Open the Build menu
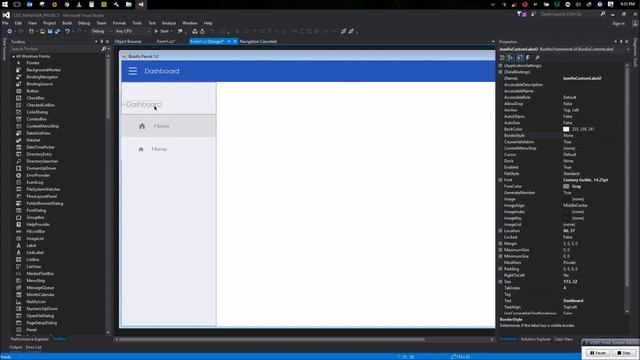640x360 pixels. click(x=67, y=23)
